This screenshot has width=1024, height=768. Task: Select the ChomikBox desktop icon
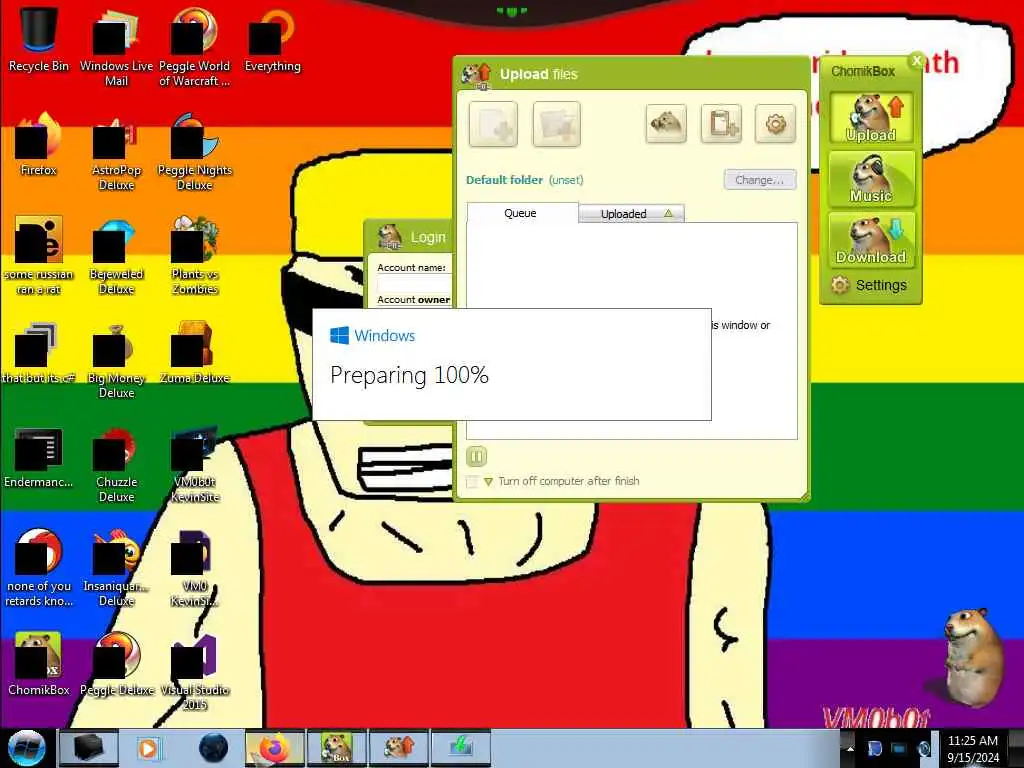(x=39, y=664)
